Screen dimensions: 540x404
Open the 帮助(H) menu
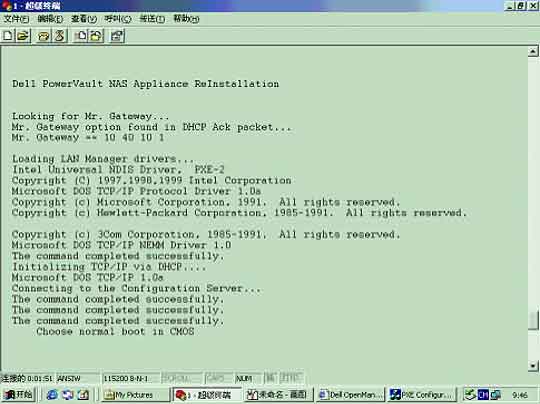pos(186,19)
